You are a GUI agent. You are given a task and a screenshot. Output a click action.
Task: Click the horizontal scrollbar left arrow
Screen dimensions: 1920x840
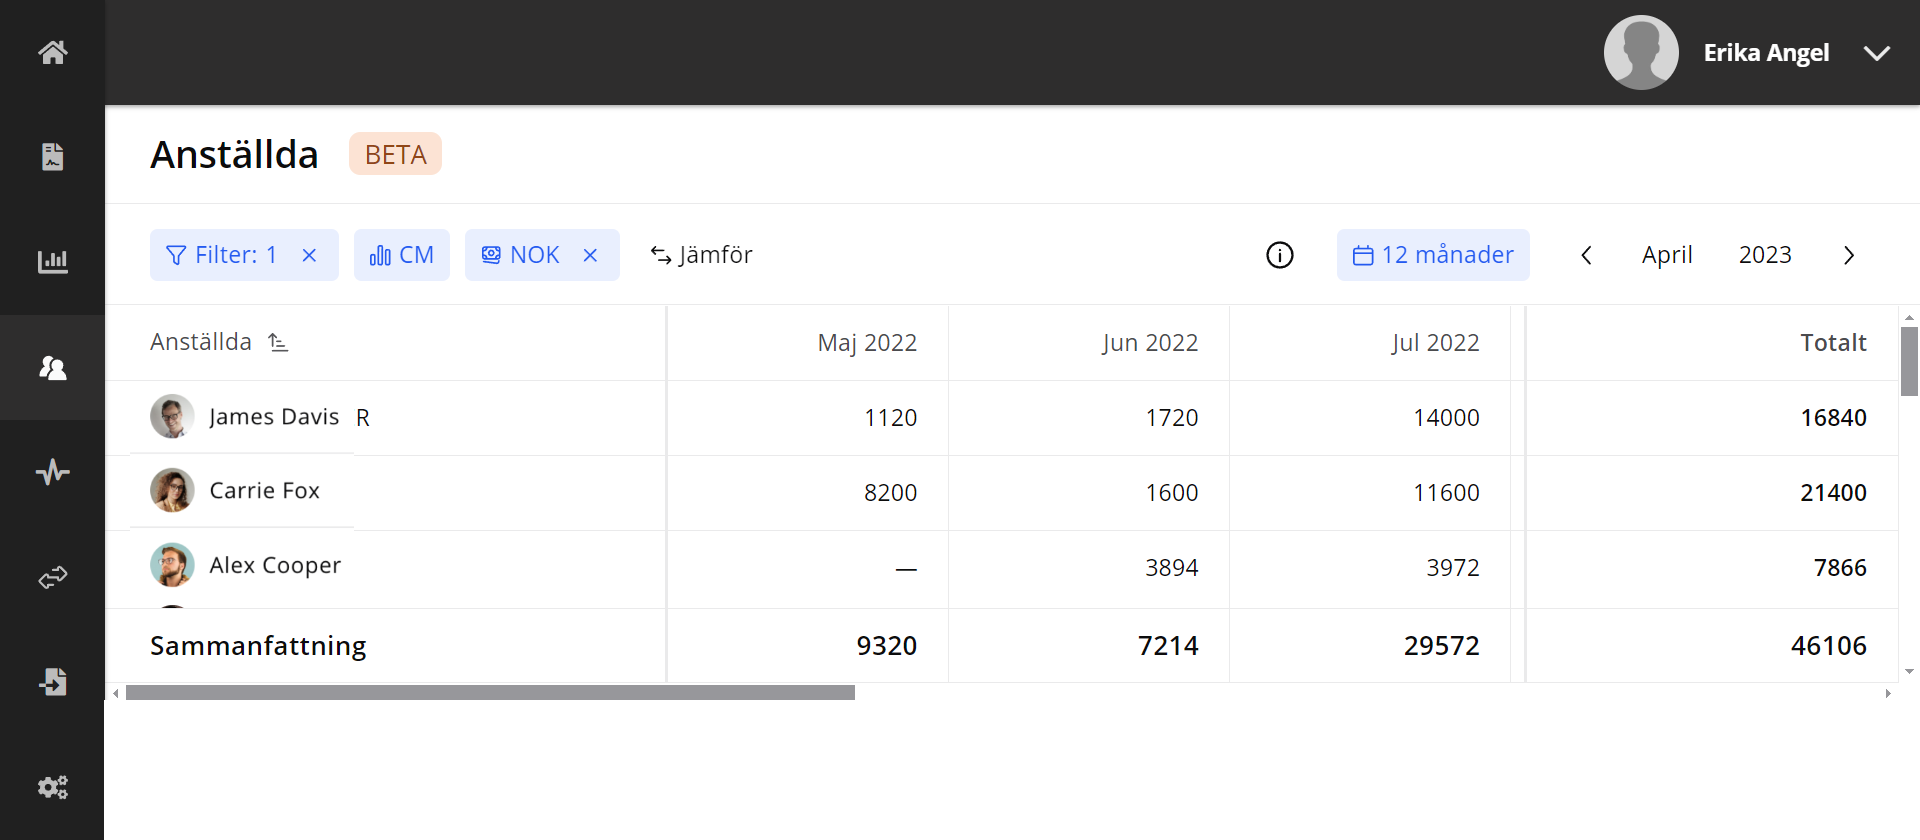pos(116,693)
